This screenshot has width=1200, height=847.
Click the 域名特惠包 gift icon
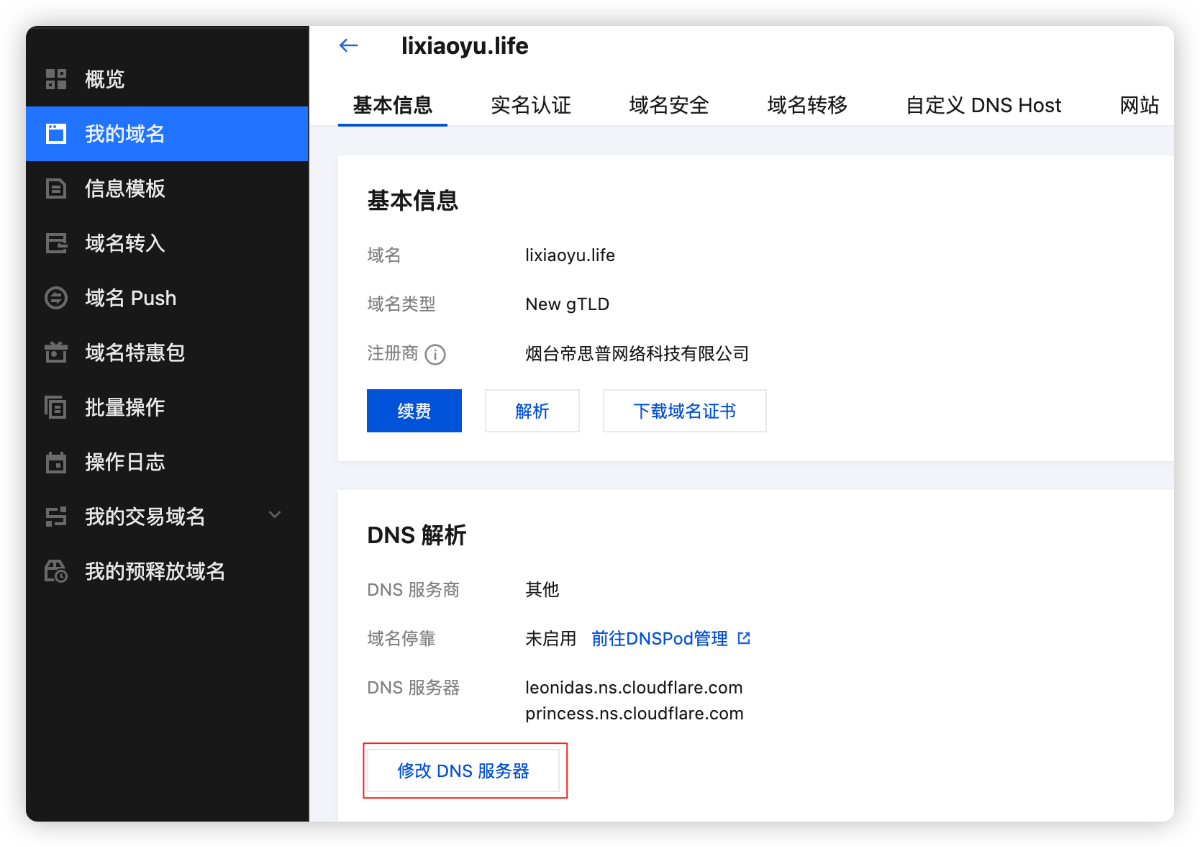tap(56, 353)
